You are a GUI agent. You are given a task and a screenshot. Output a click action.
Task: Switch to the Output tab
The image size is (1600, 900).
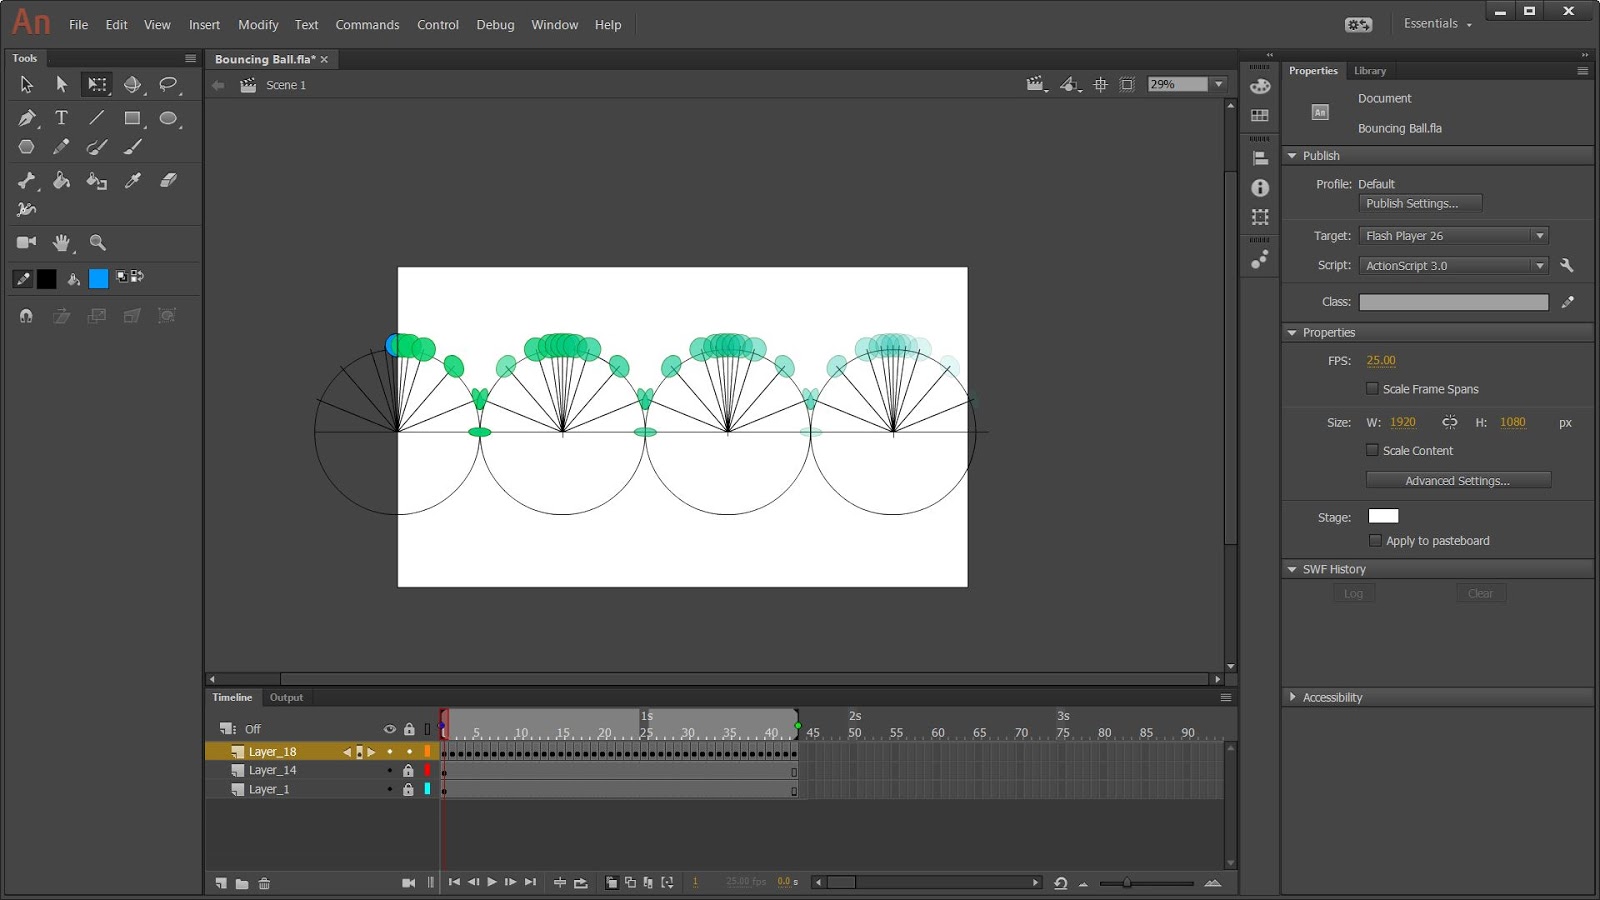pyautogui.click(x=287, y=697)
